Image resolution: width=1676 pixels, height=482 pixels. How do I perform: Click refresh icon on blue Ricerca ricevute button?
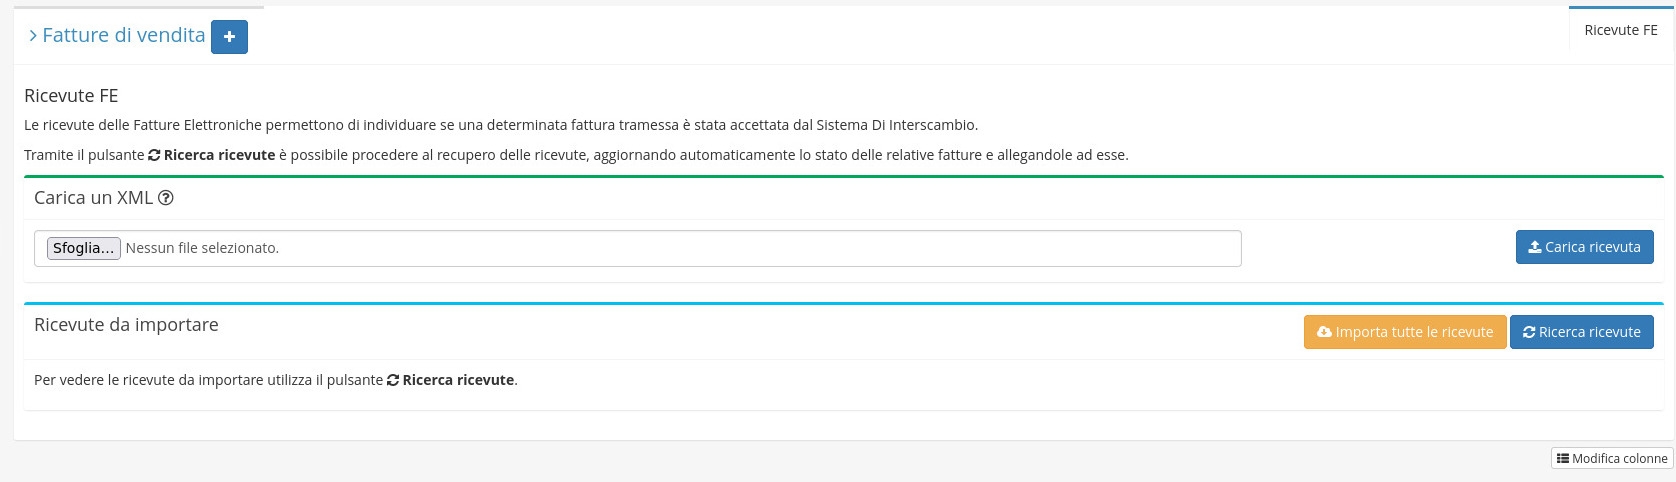[x=1529, y=332]
